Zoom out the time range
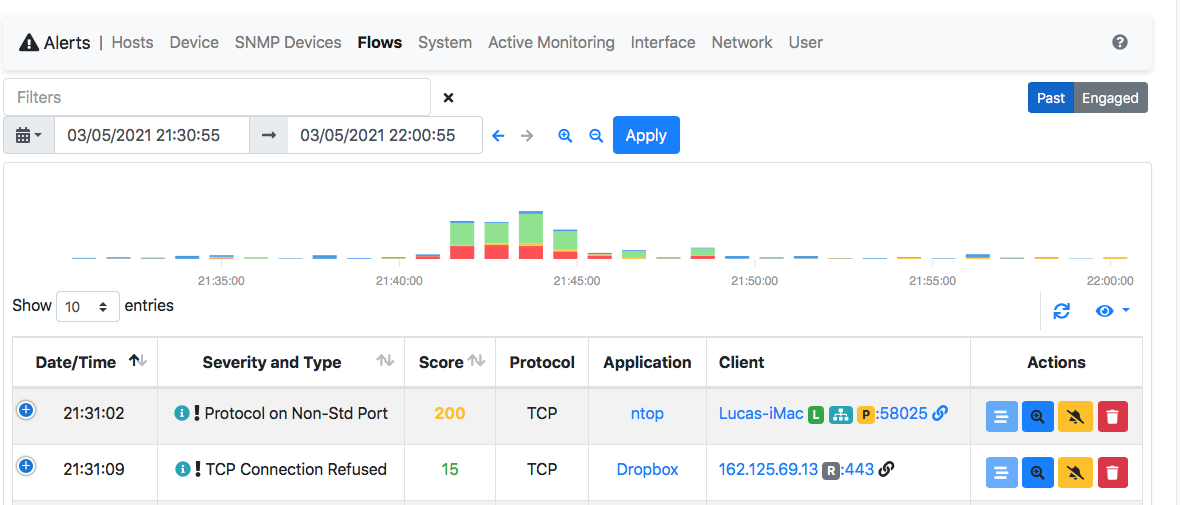This screenshot has height=505, width=1180. click(x=596, y=135)
